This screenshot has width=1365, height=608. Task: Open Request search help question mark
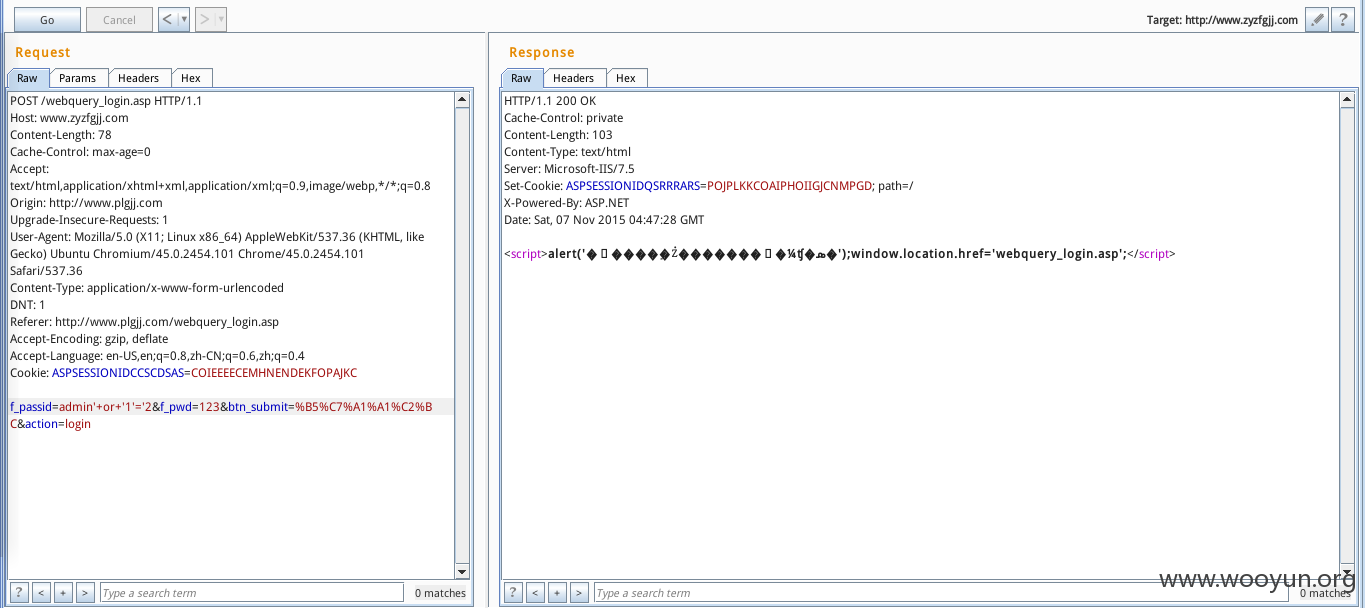point(19,592)
